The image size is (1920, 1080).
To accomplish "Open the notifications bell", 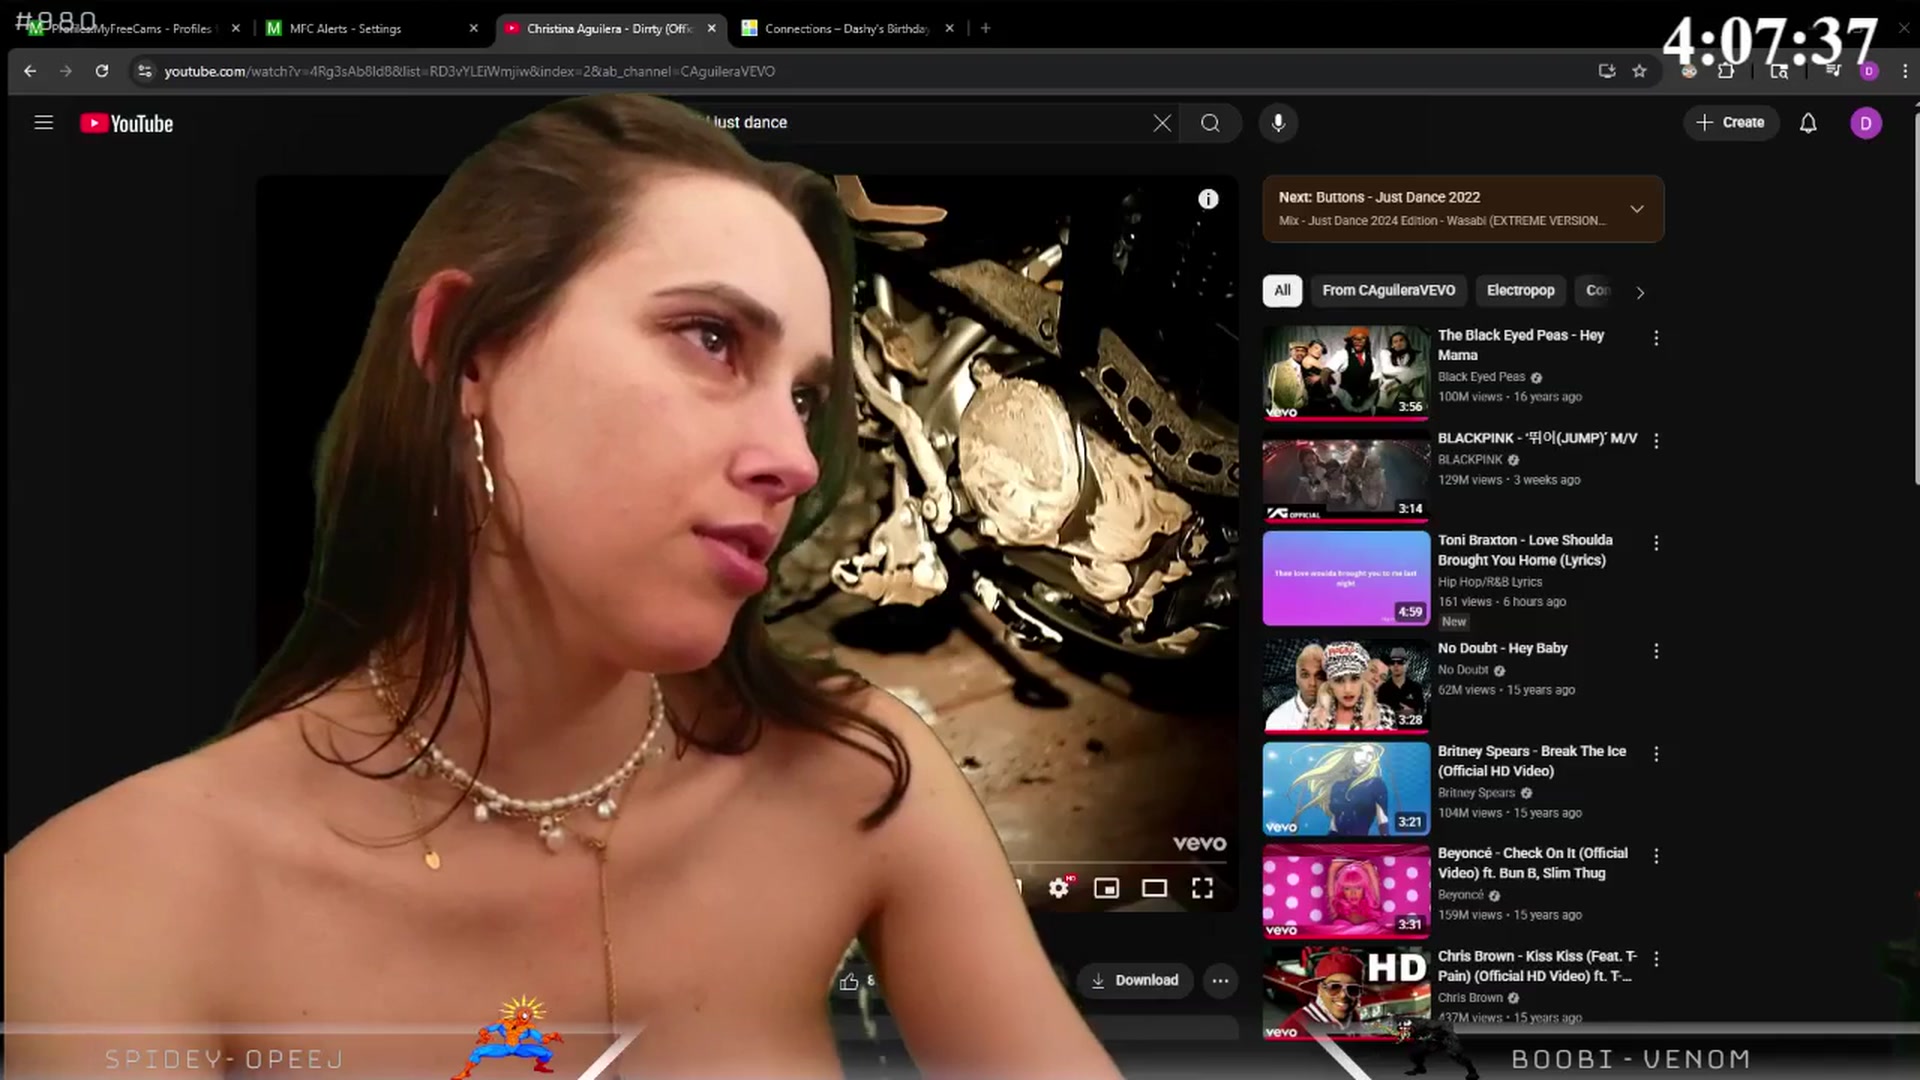I will click(1808, 123).
